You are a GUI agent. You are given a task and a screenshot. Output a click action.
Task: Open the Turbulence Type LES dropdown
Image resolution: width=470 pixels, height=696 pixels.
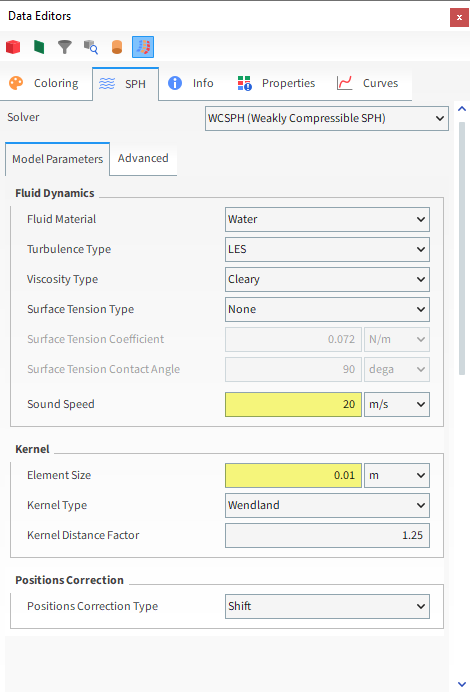(327, 249)
